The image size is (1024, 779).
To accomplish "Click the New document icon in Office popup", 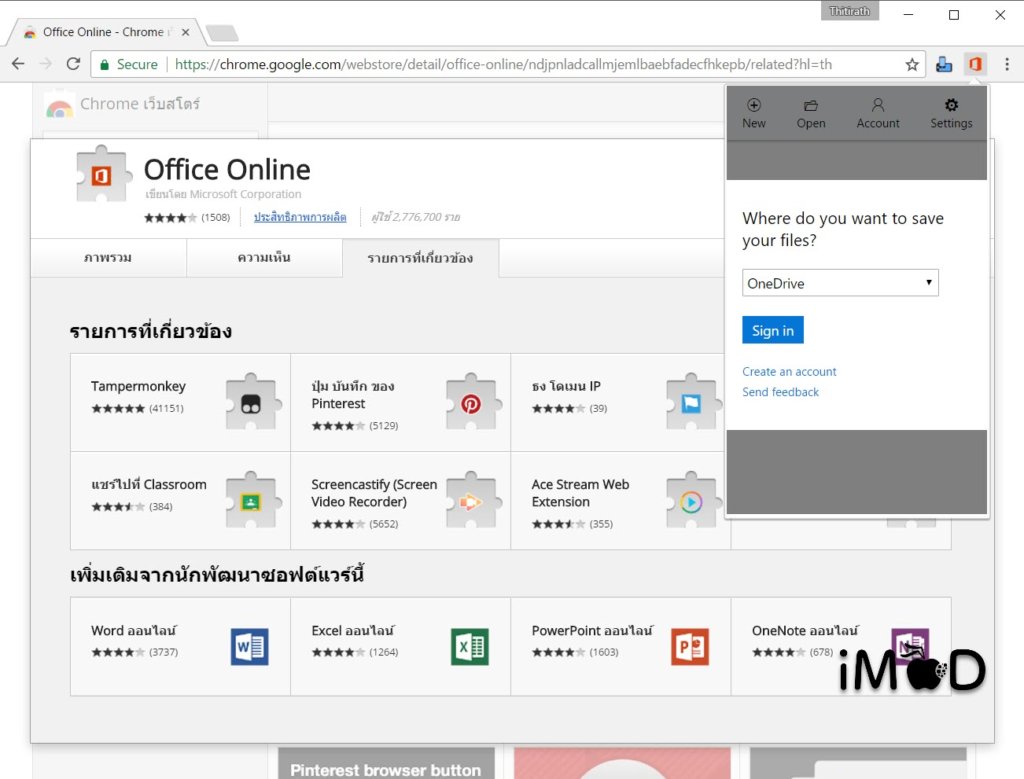I will coord(754,105).
